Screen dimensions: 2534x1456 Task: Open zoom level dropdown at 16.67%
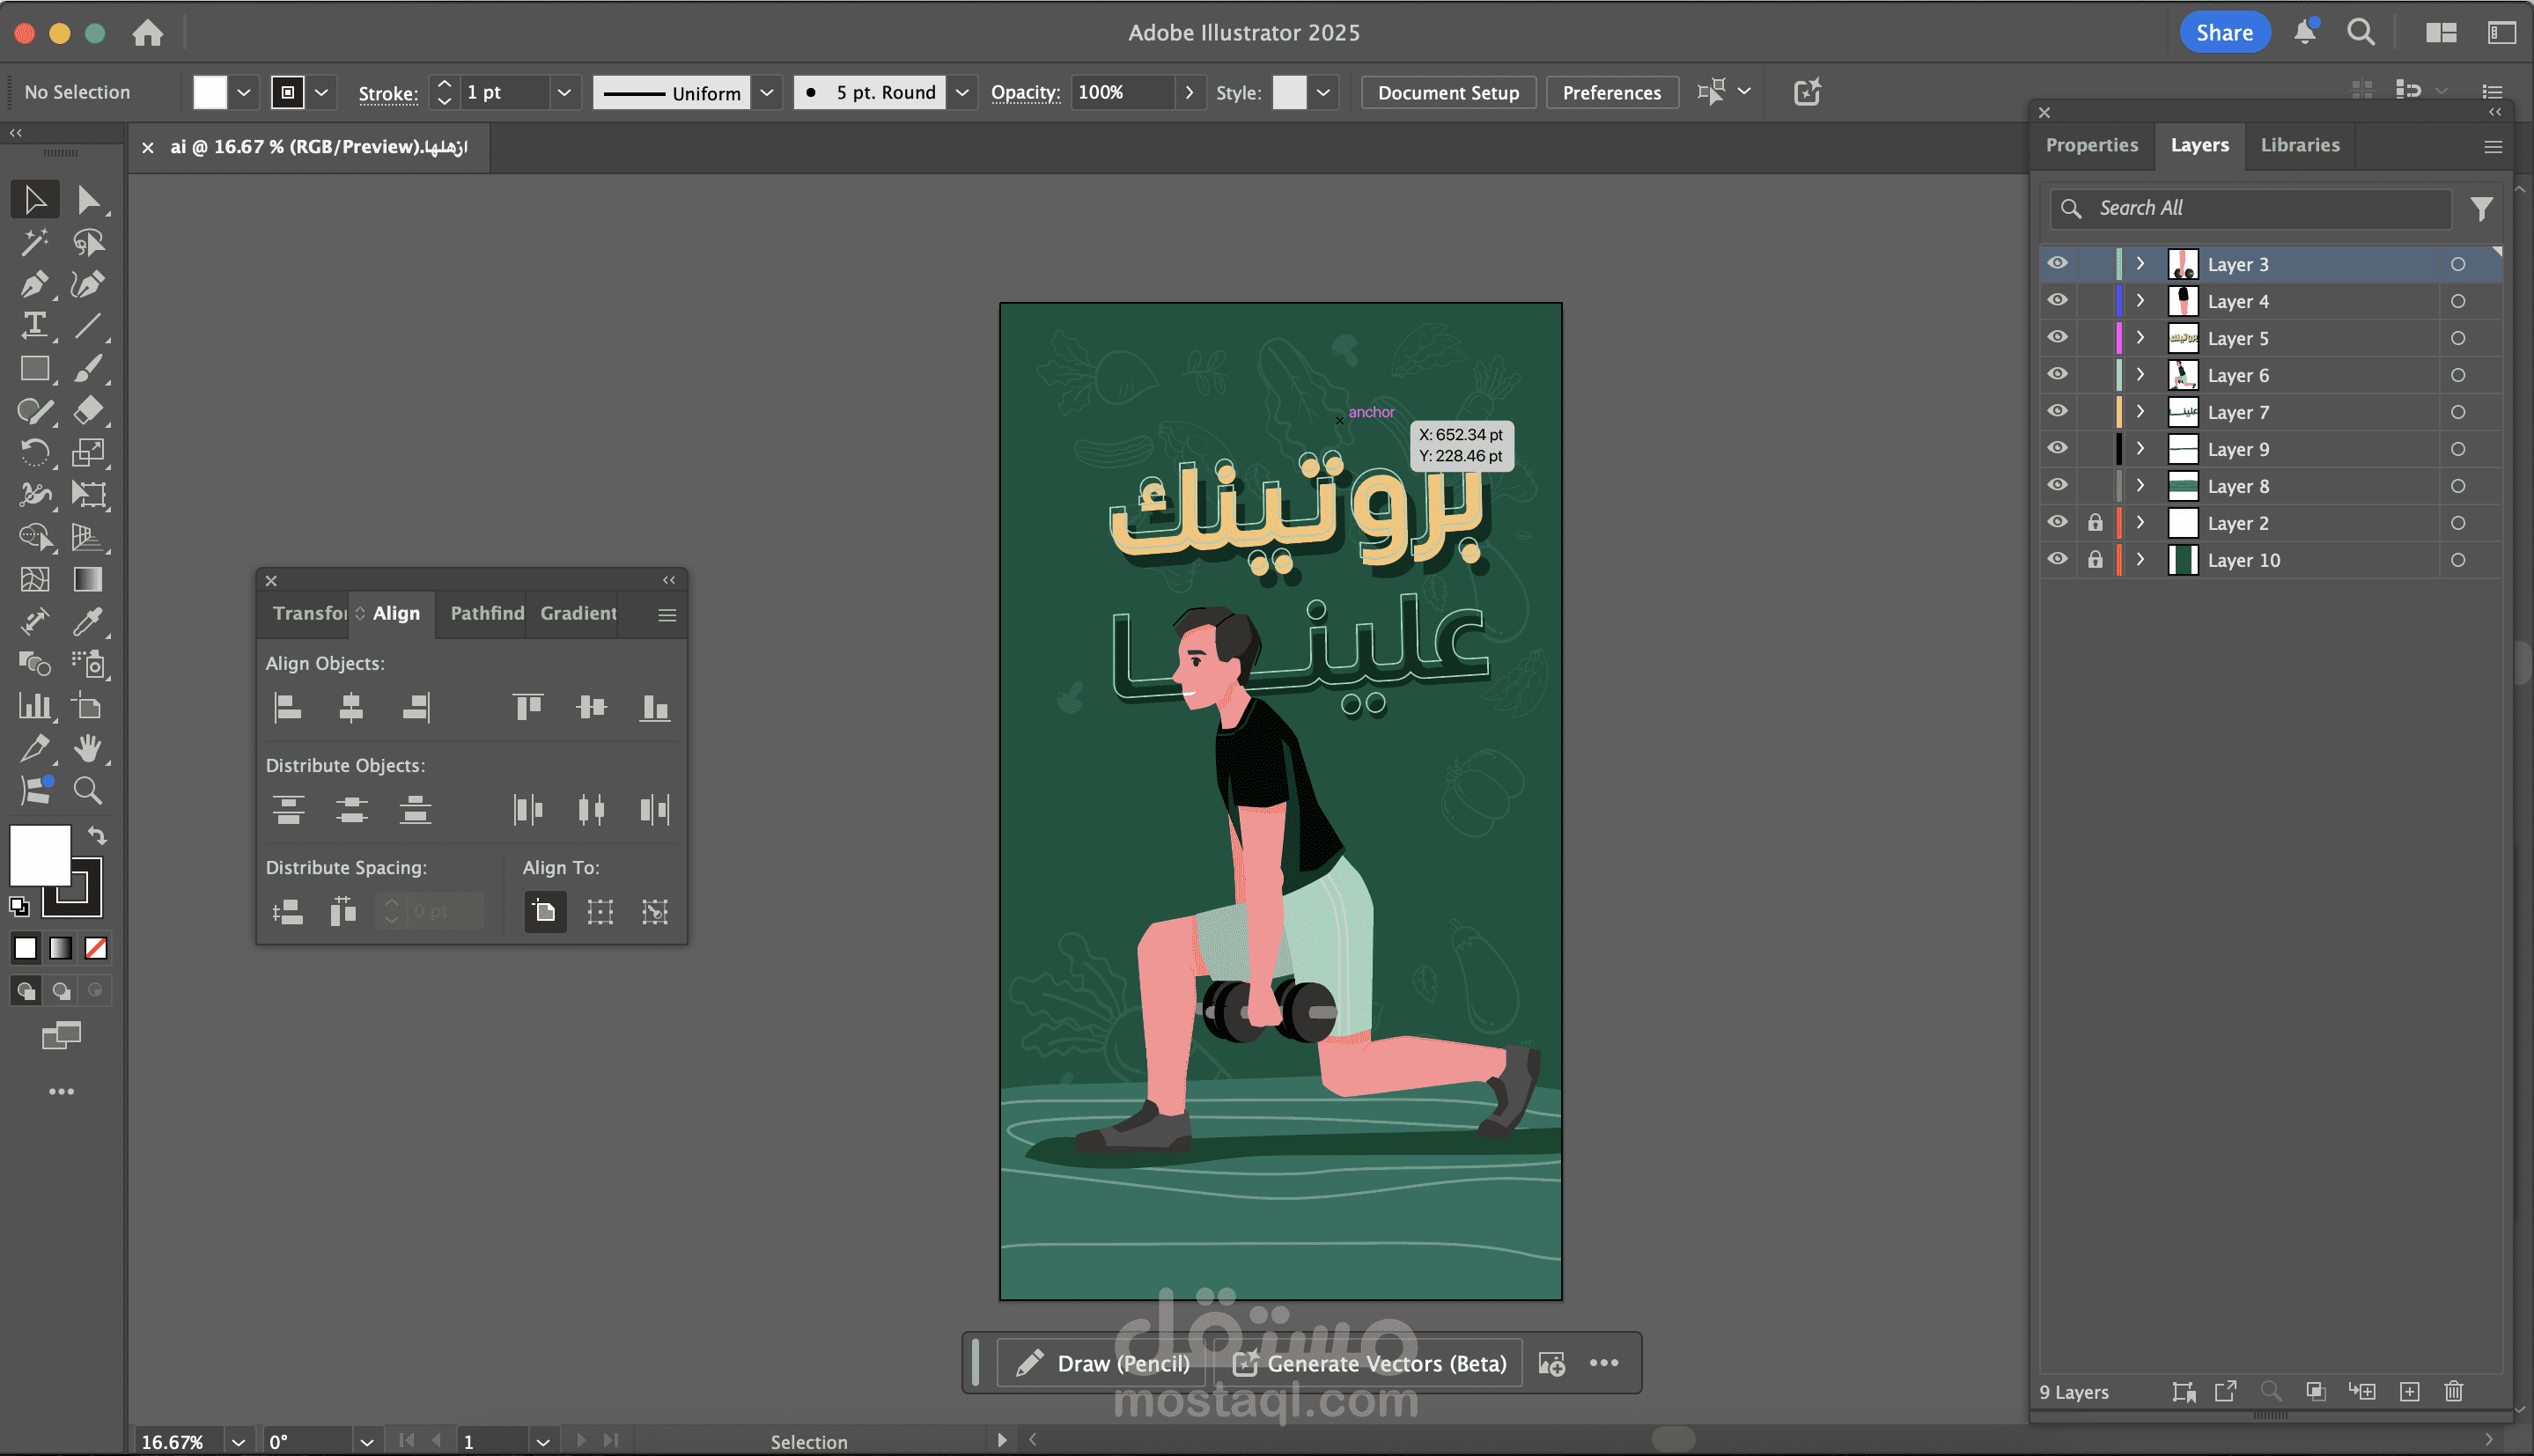[x=238, y=1441]
